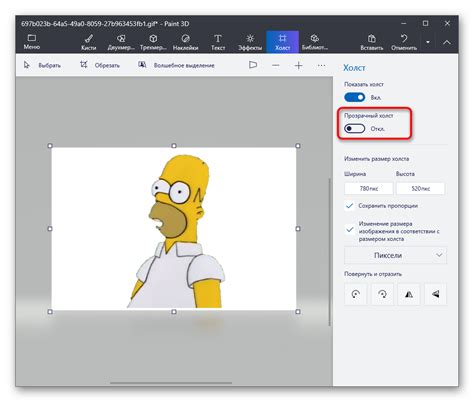Choose the Обрезать (Crop) tool

100,65
